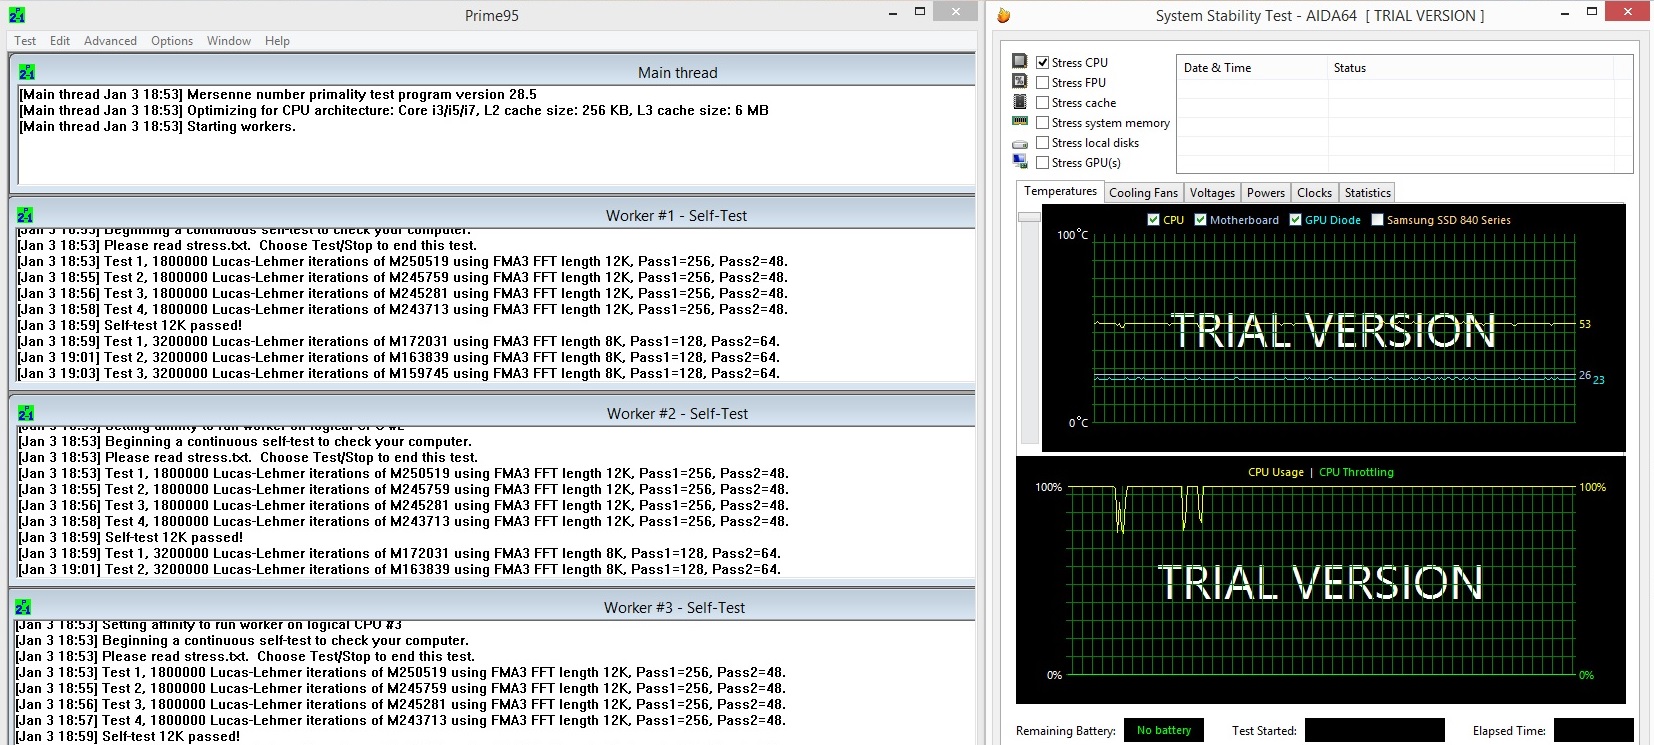Image resolution: width=1654 pixels, height=745 pixels.
Task: Click the CPU Throttling graph label
Action: click(1356, 472)
